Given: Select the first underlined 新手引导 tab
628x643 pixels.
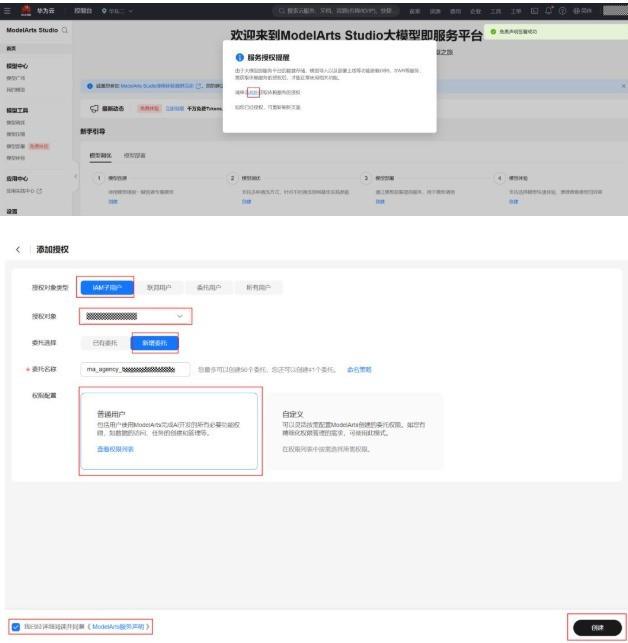Looking at the screenshot, I should pyautogui.click(x=100, y=155).
